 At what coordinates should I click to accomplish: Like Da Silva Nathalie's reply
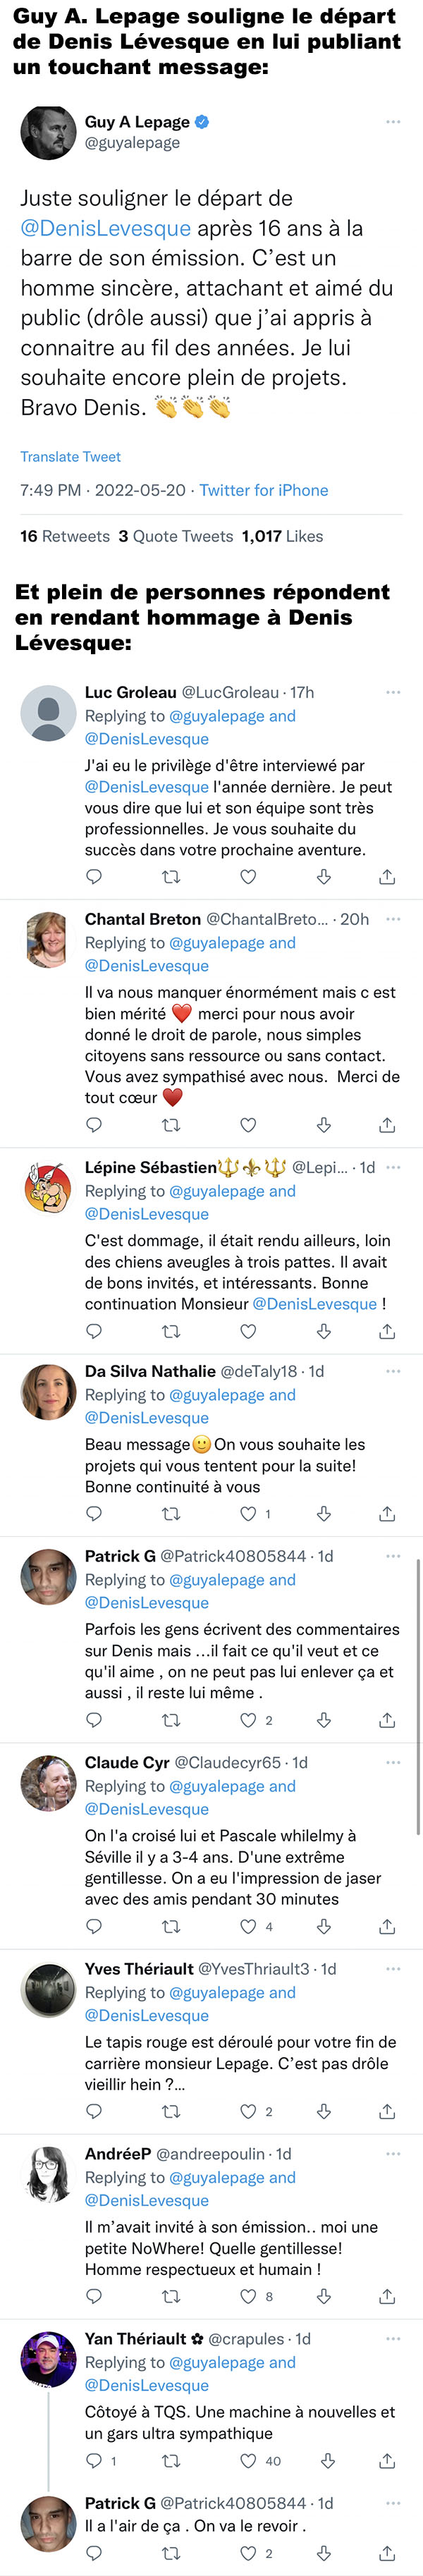click(248, 1514)
